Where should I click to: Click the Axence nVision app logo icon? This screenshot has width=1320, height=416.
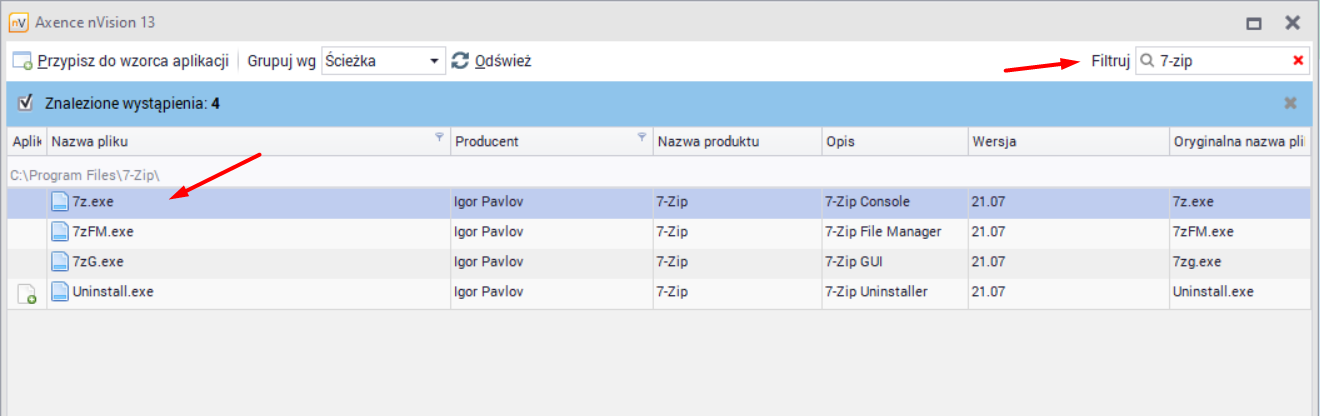[x=18, y=22]
